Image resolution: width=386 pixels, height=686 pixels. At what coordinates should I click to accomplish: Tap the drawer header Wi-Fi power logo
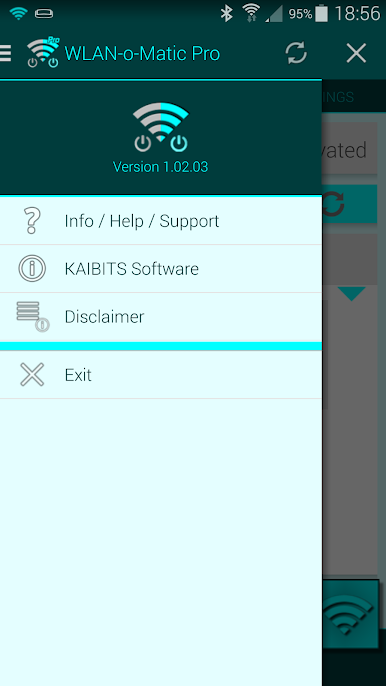pyautogui.click(x=161, y=127)
